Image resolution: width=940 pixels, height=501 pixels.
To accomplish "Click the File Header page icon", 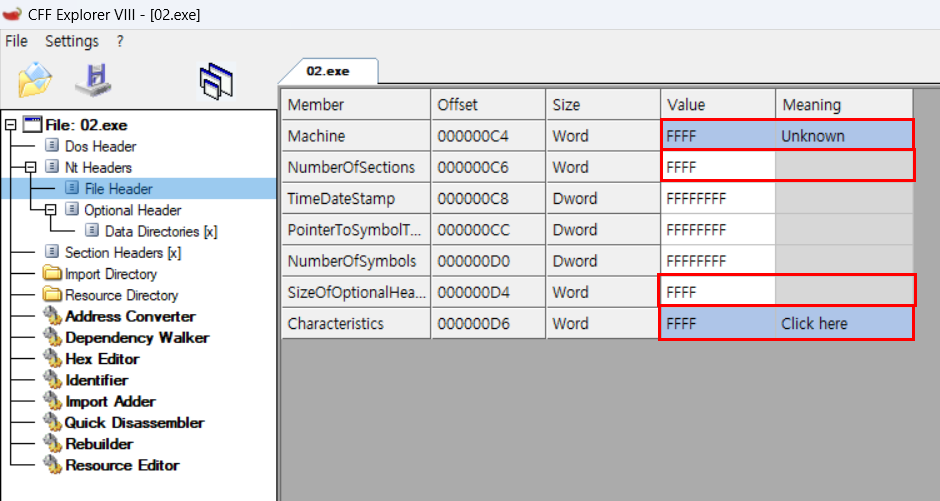I will [x=72, y=188].
